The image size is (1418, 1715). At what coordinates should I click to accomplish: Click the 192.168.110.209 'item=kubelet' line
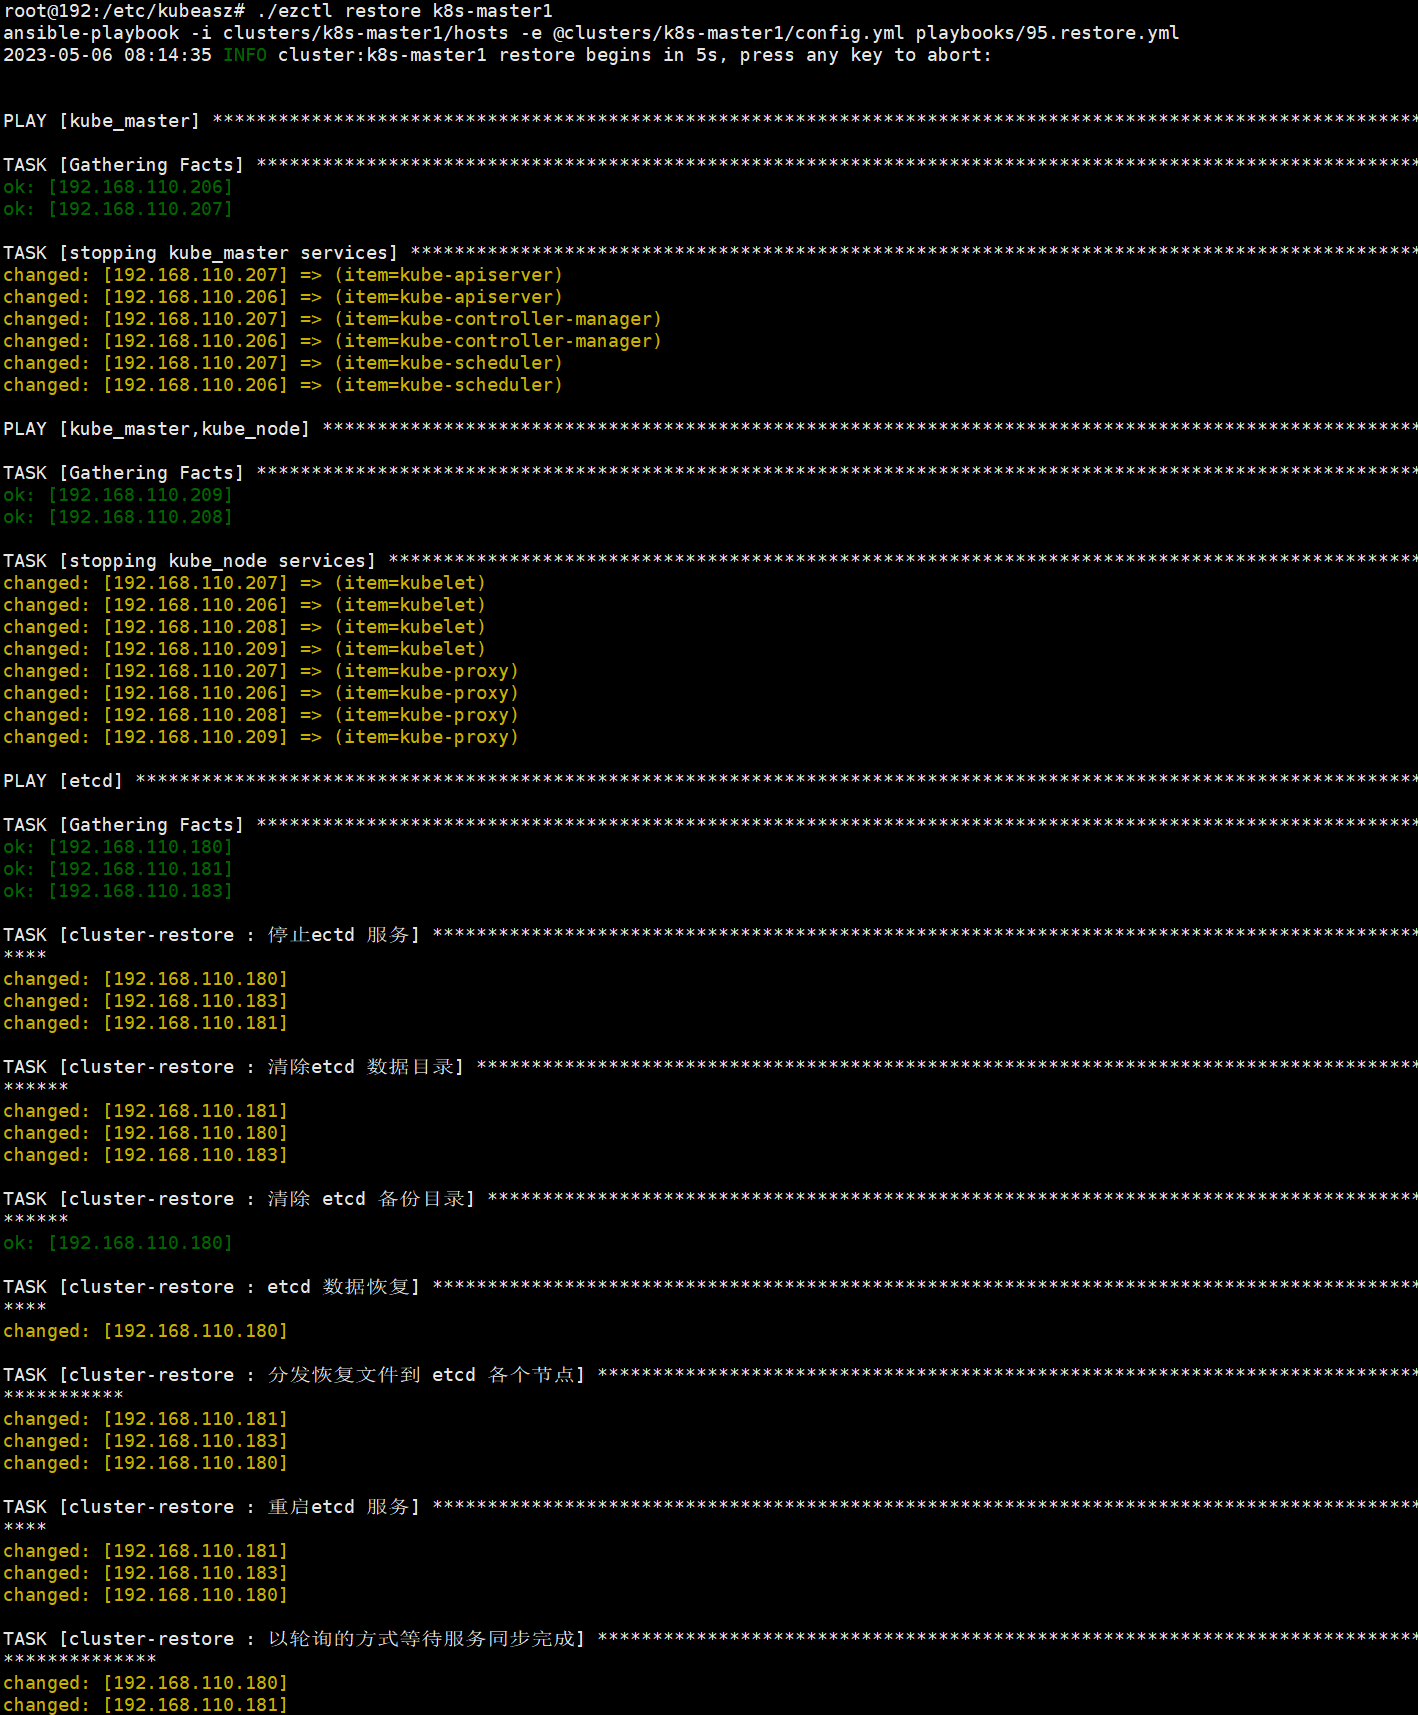244,649
